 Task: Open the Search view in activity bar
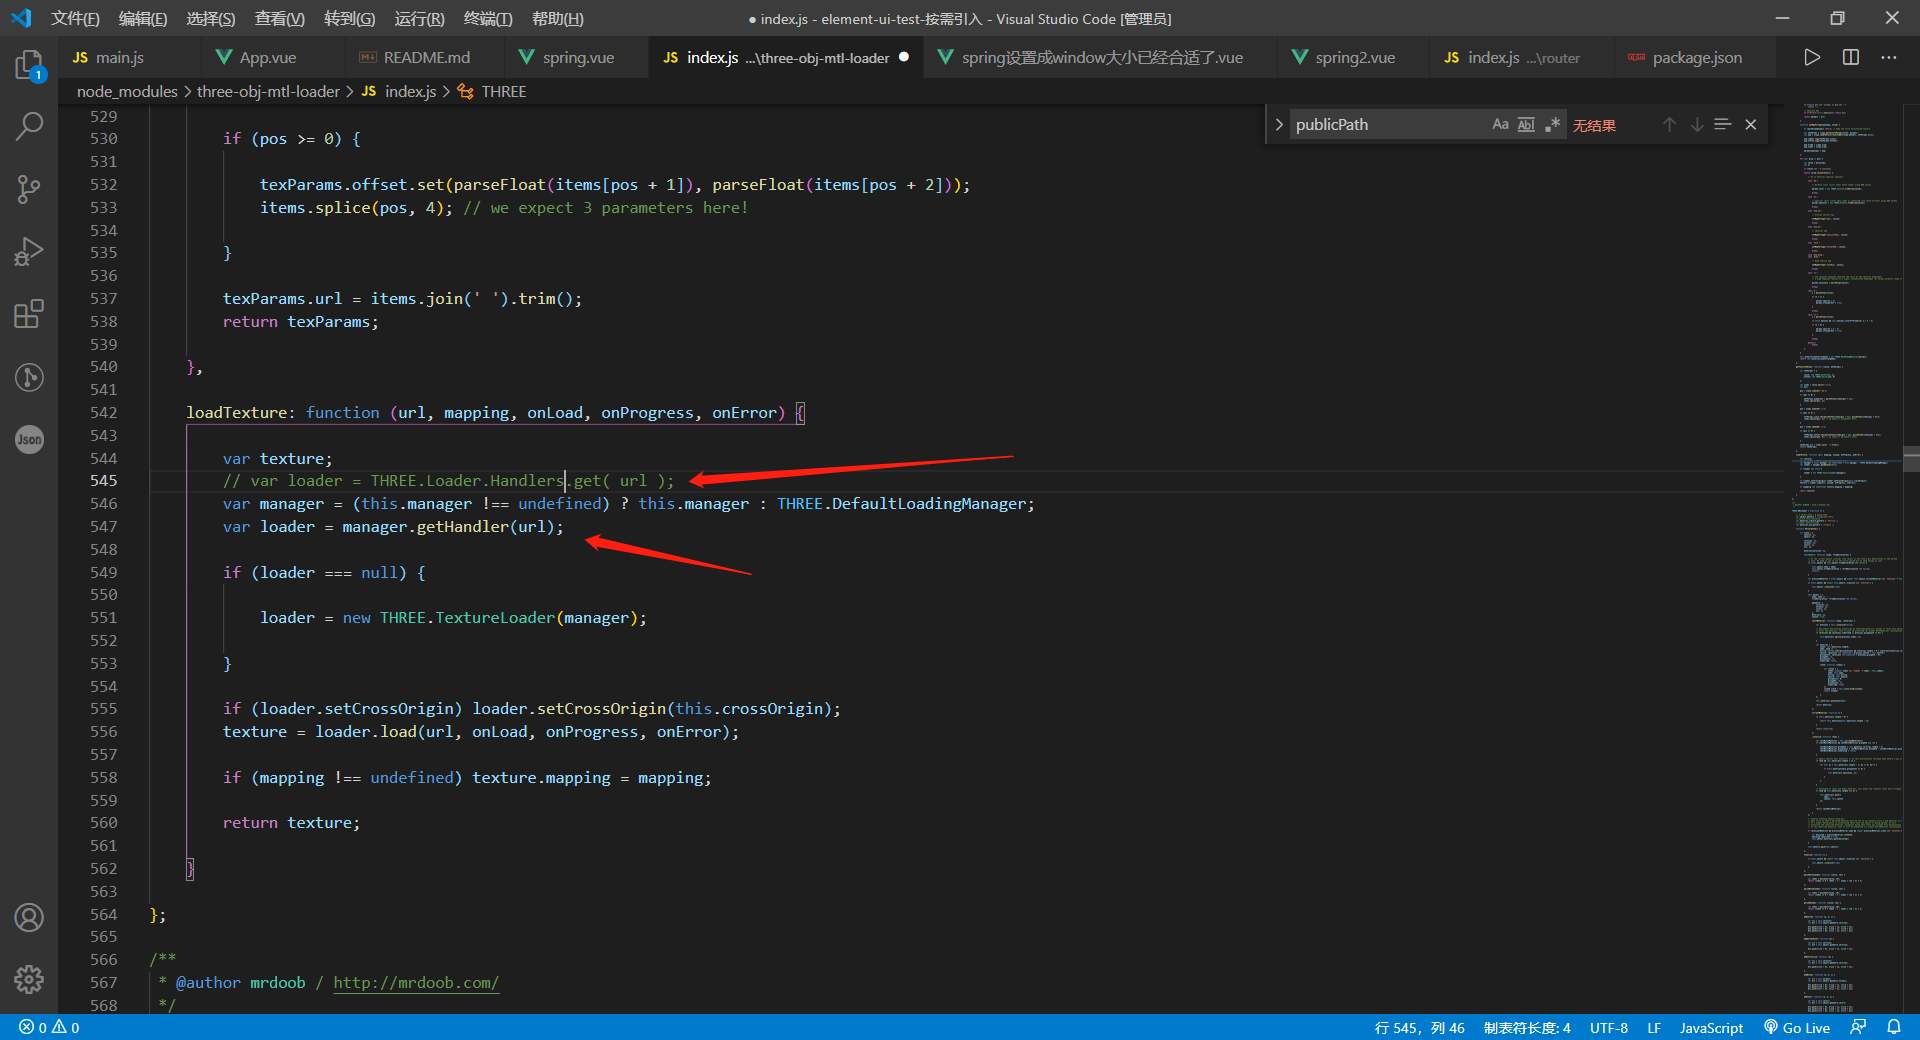[x=29, y=126]
